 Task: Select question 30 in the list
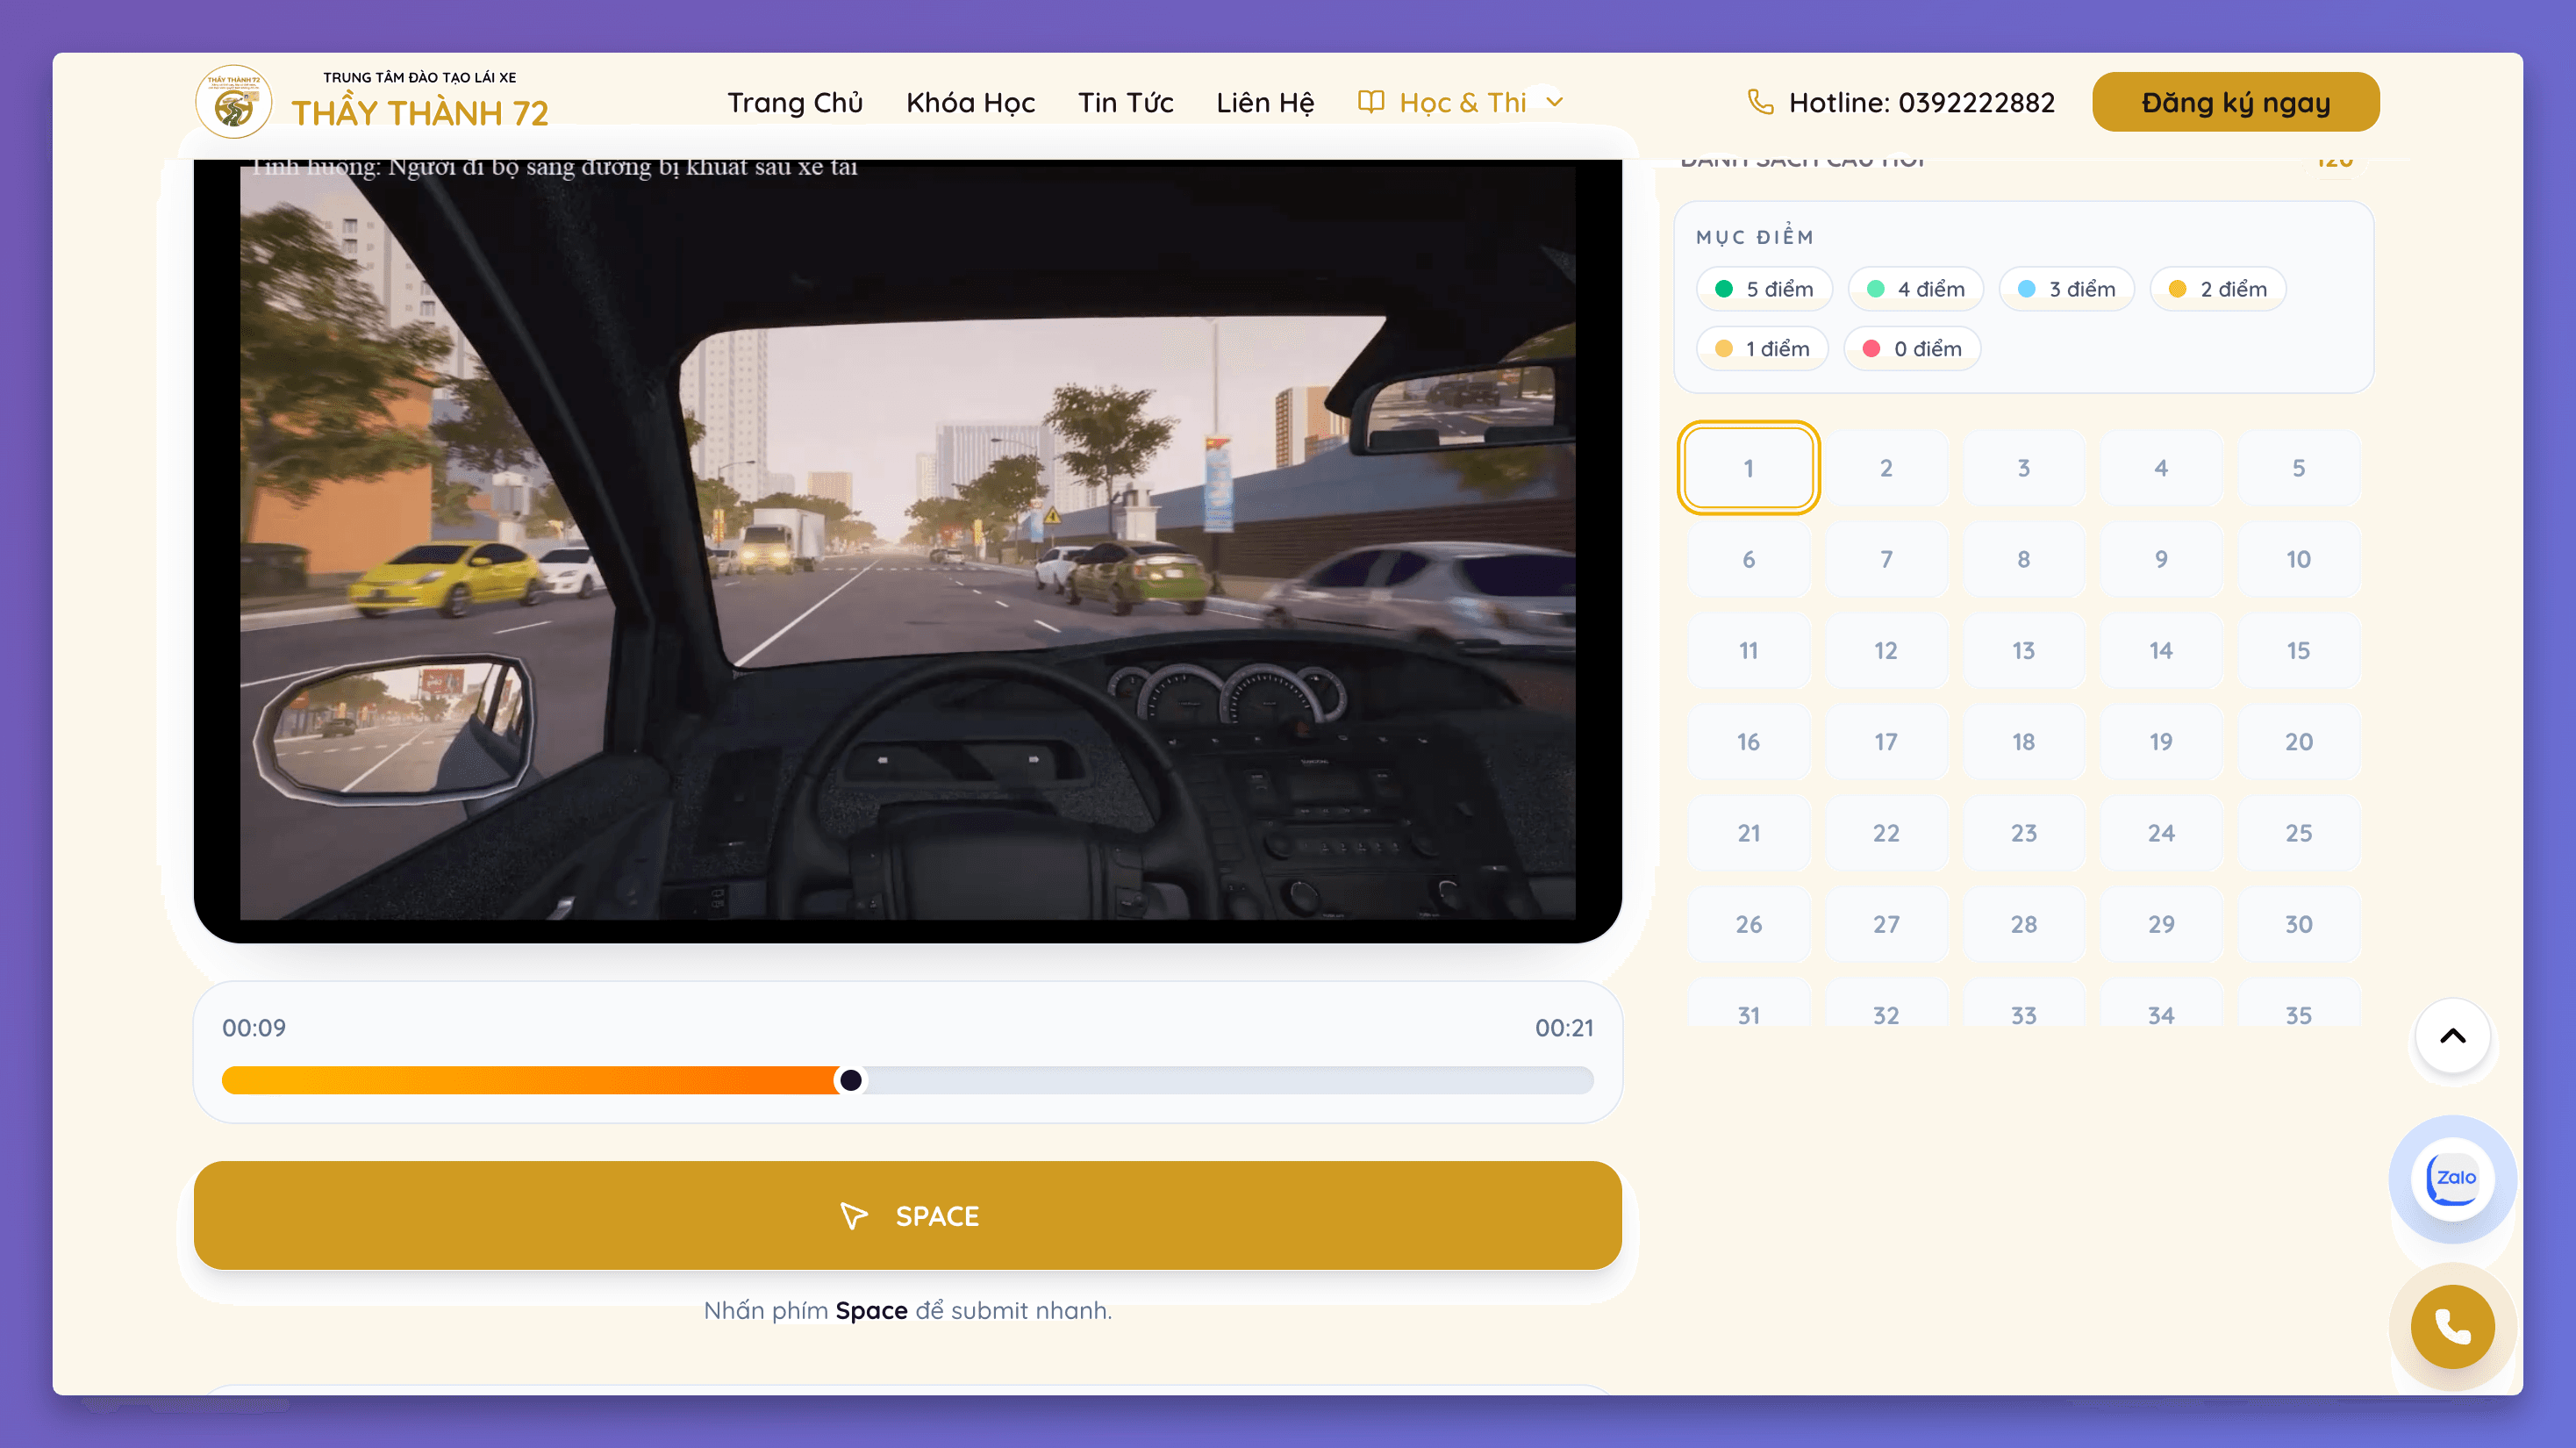click(x=2298, y=924)
